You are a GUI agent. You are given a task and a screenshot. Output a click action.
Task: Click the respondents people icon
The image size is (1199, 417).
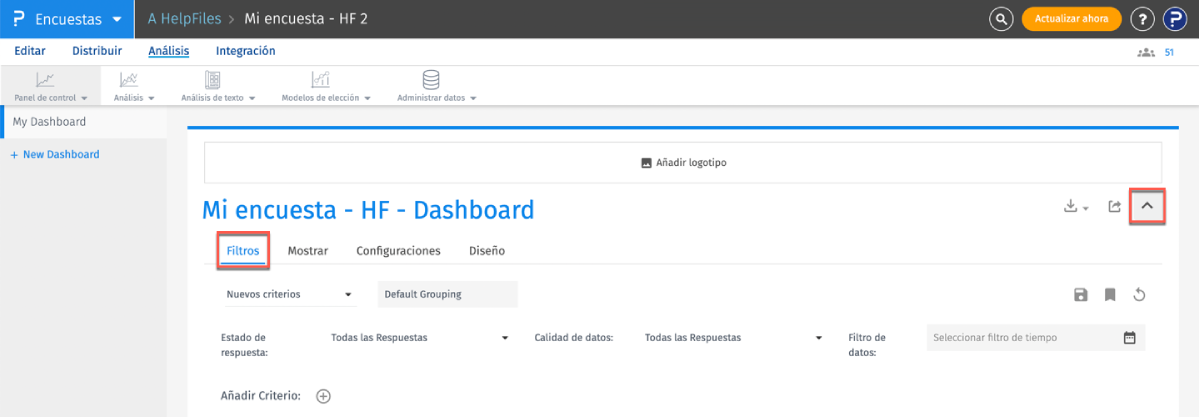[1145, 53]
